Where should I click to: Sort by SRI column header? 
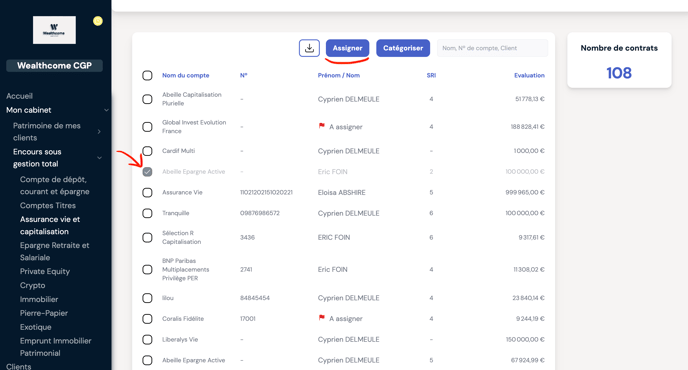(x=431, y=75)
